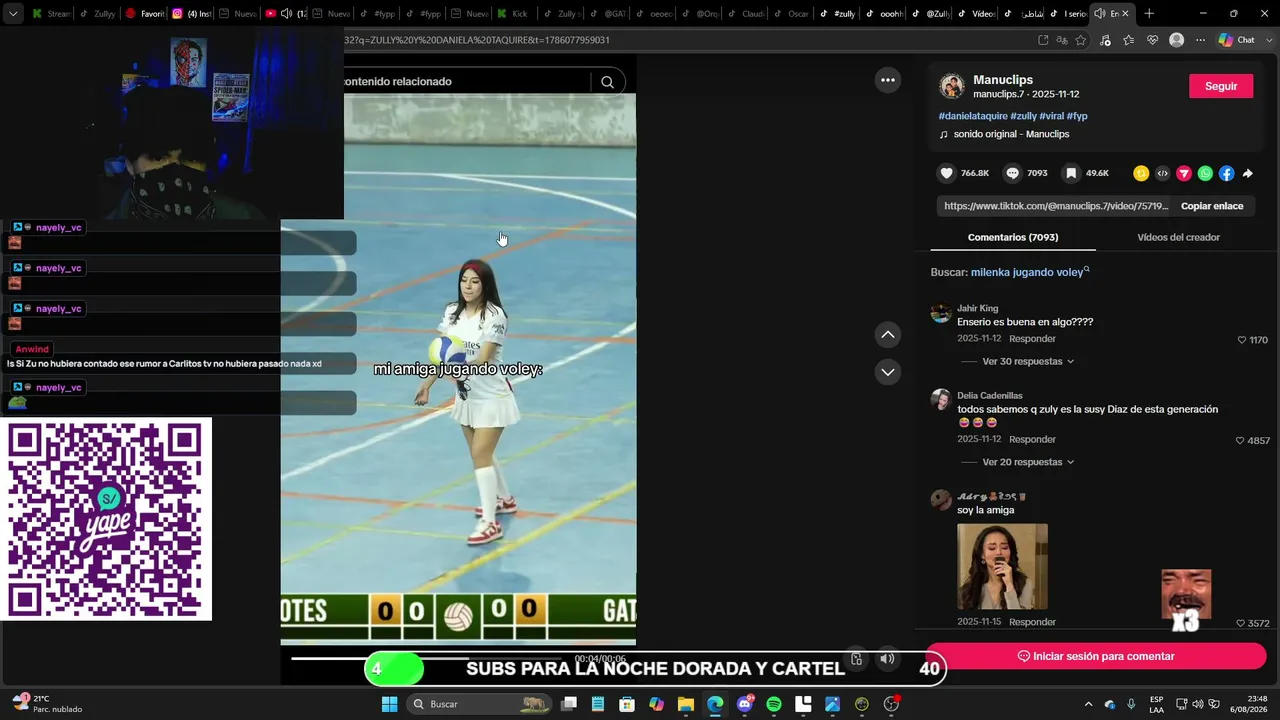This screenshot has height=720, width=1280.
Task: Click the taskbar Buscar search box
Action: pyautogui.click(x=480, y=704)
